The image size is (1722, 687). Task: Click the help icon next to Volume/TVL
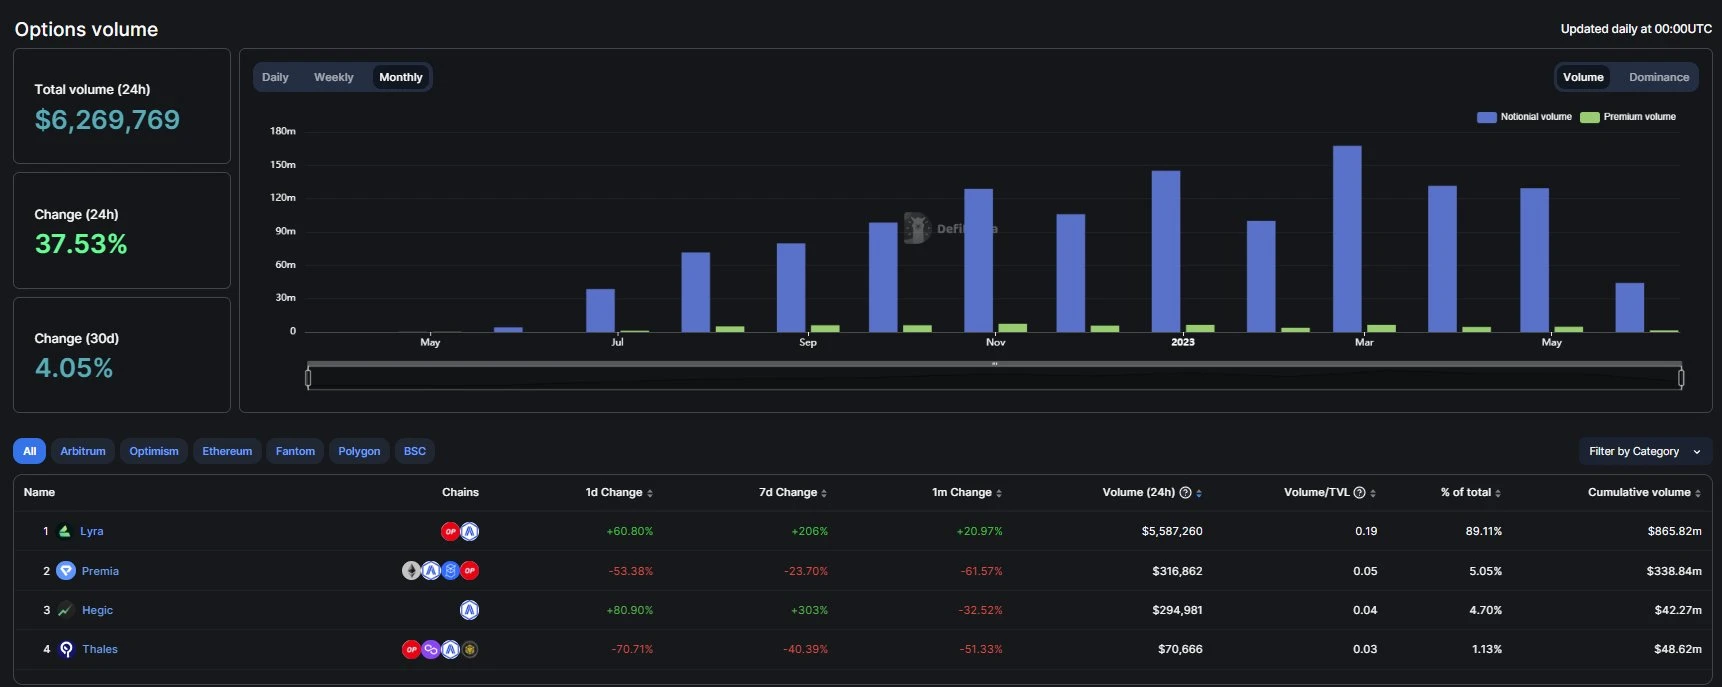[x=1359, y=493]
